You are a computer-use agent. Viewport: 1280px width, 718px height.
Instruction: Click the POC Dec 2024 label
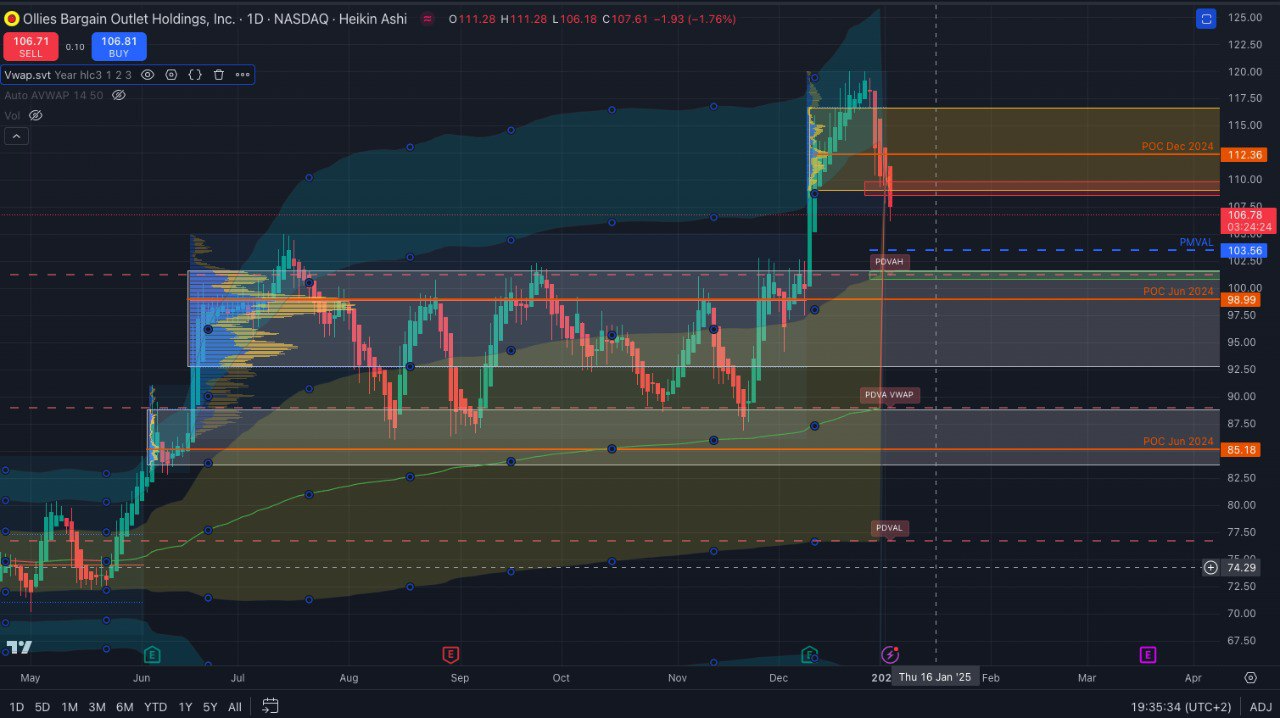[1177, 146]
